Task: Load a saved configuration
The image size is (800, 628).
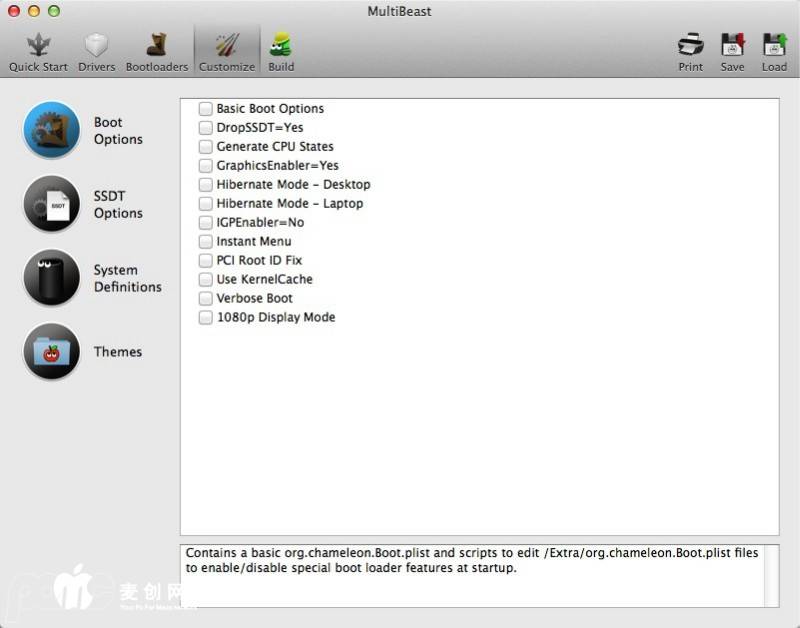Action: pyautogui.click(x=774, y=51)
